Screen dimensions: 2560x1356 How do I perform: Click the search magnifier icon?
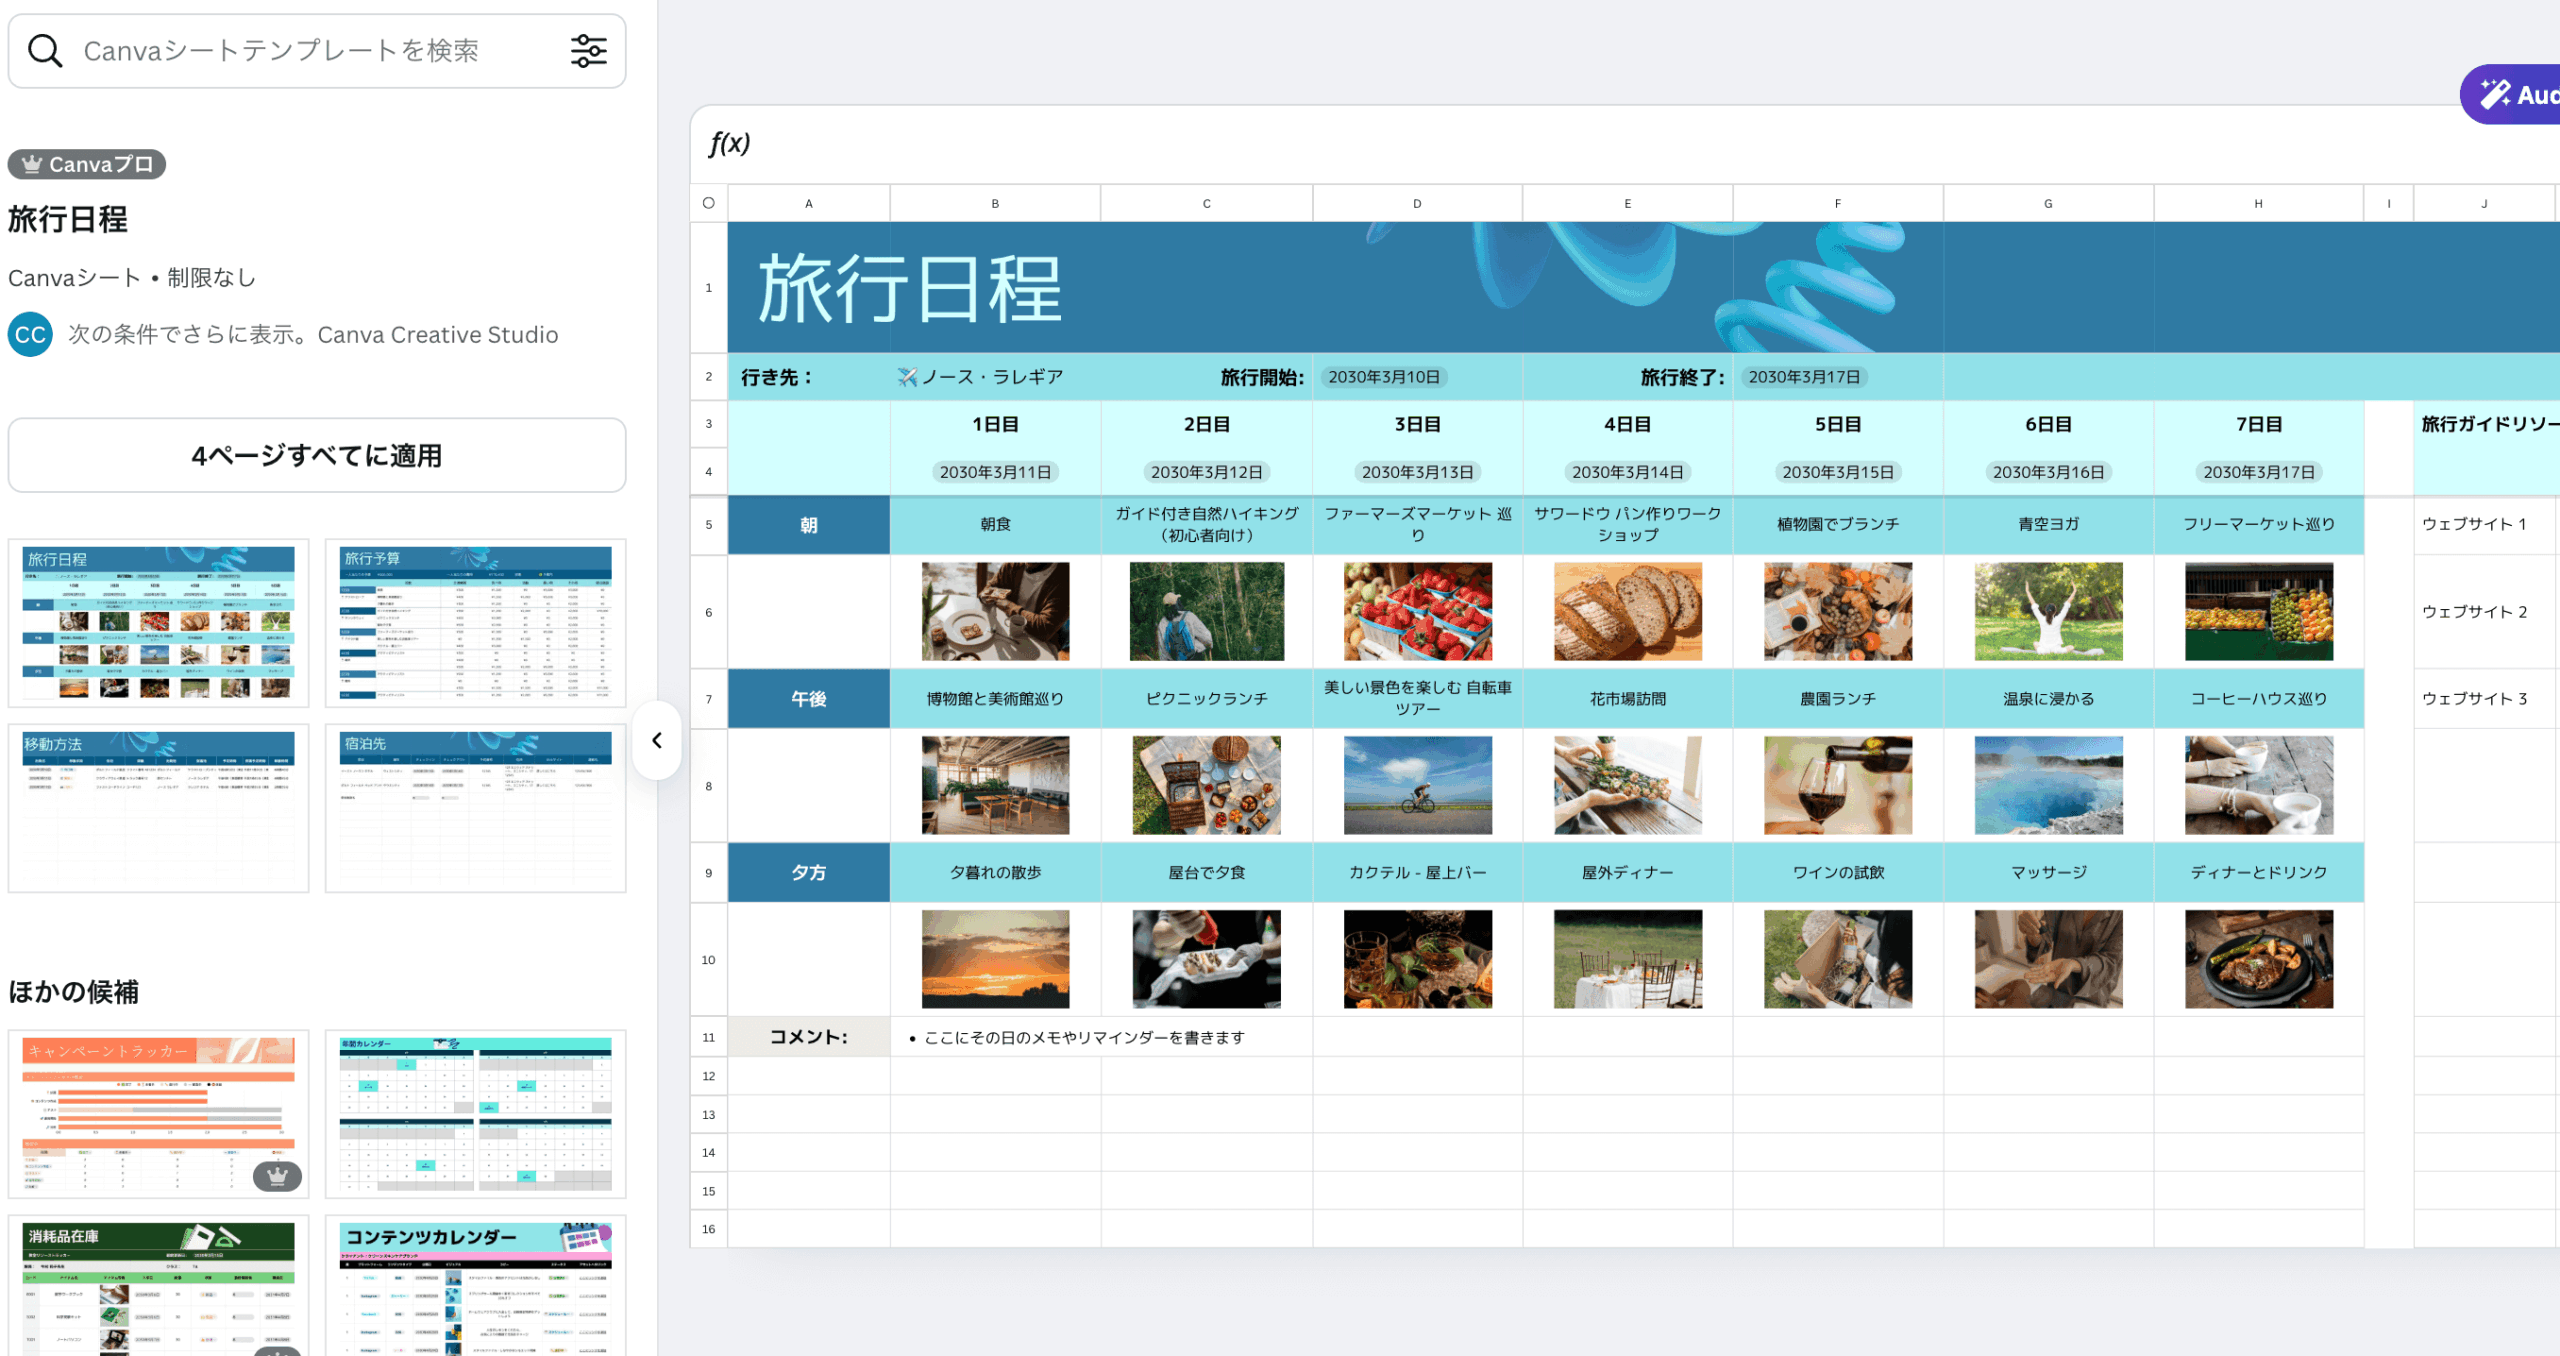[x=45, y=51]
